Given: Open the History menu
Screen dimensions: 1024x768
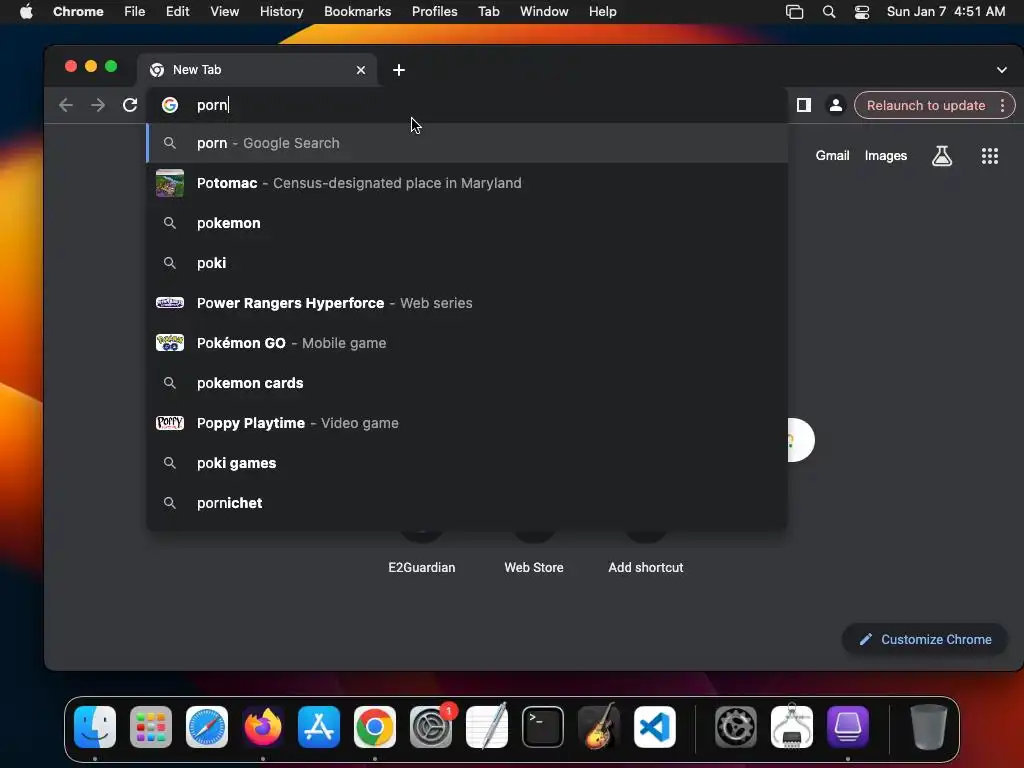Looking at the screenshot, I should pos(281,12).
